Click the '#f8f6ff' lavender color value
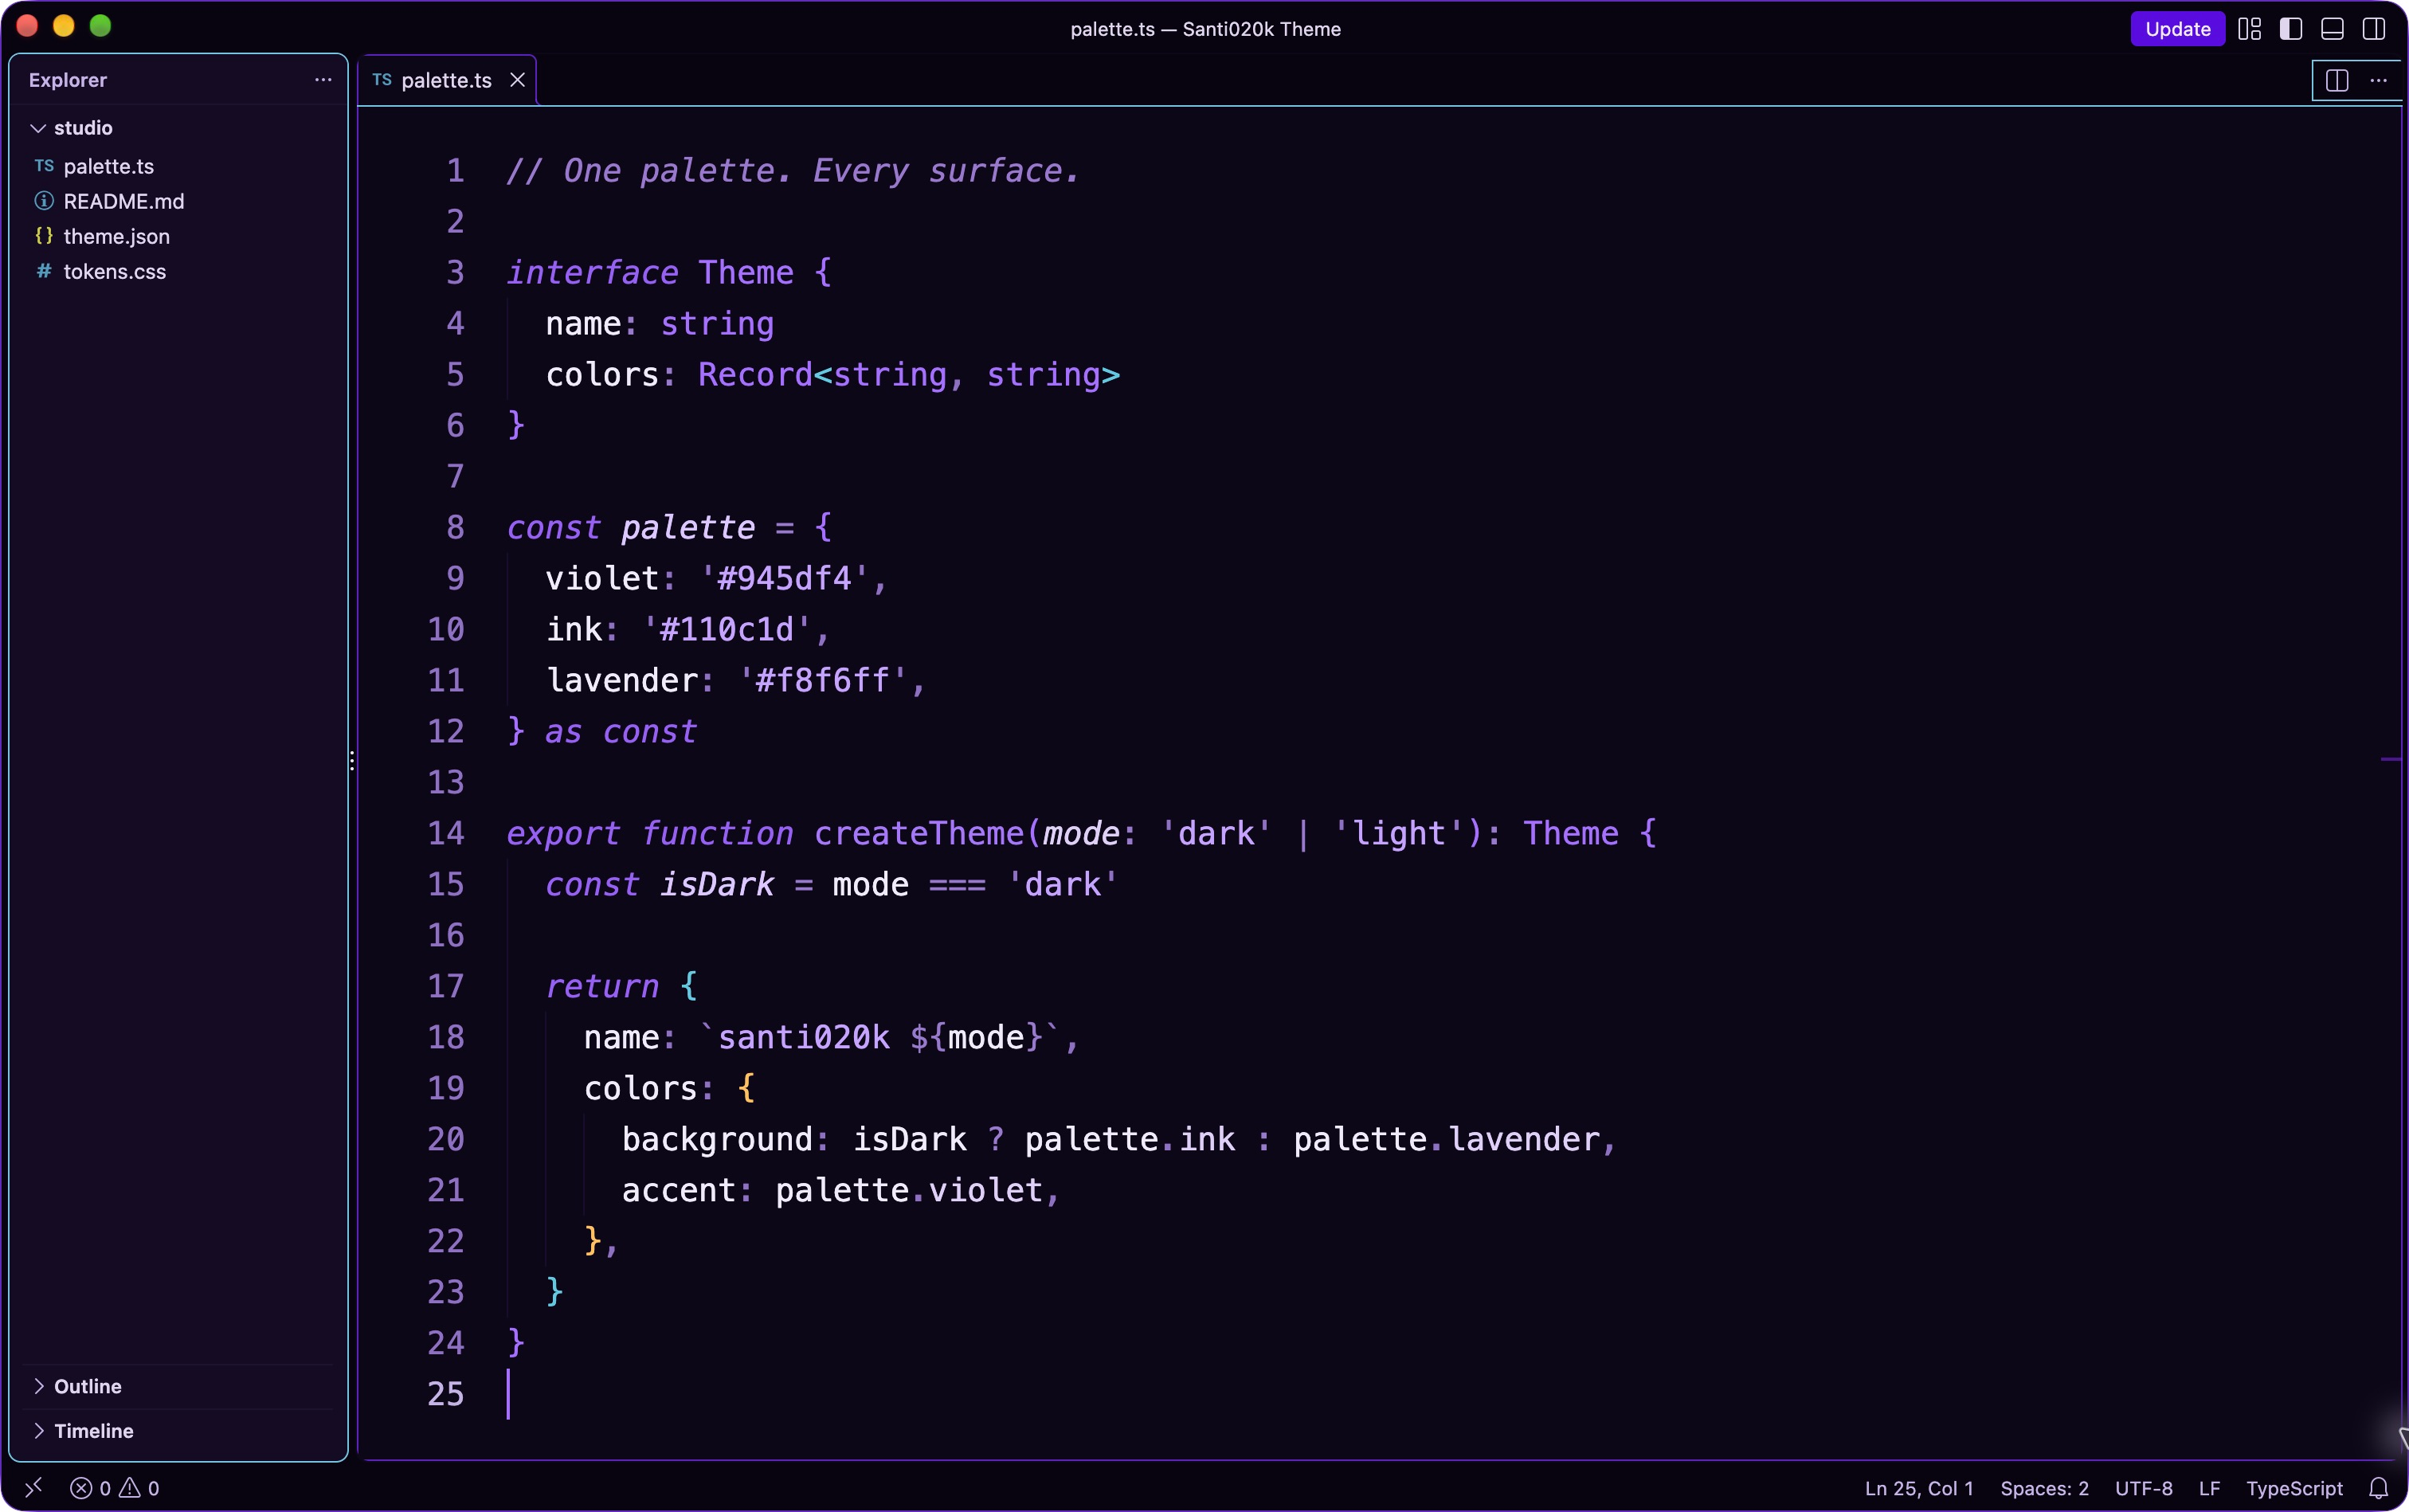 (823, 680)
